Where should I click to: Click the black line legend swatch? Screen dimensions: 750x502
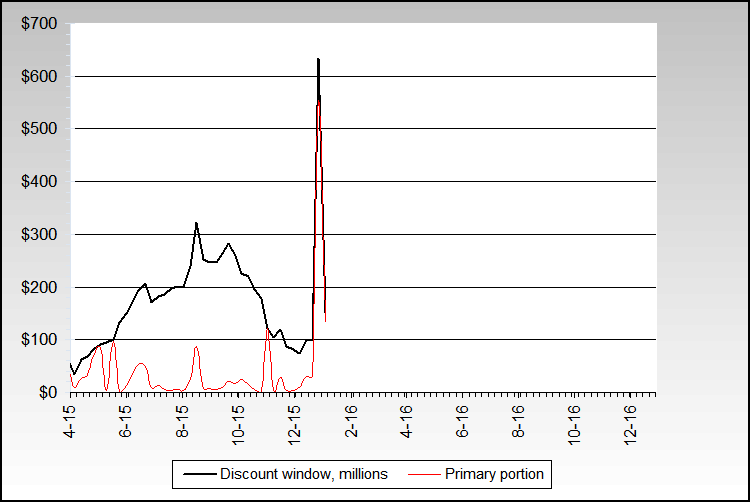pyautogui.click(x=199, y=474)
